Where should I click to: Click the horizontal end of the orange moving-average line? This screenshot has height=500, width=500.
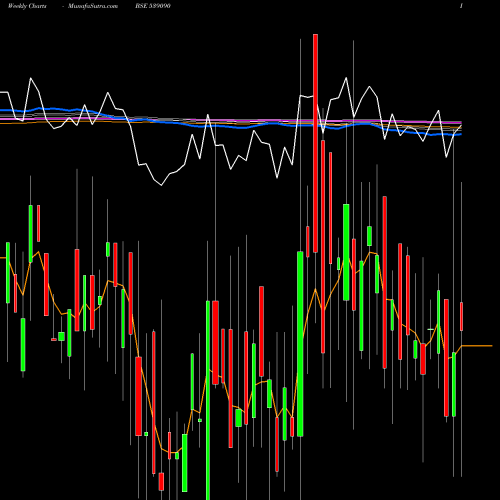tap(477, 346)
